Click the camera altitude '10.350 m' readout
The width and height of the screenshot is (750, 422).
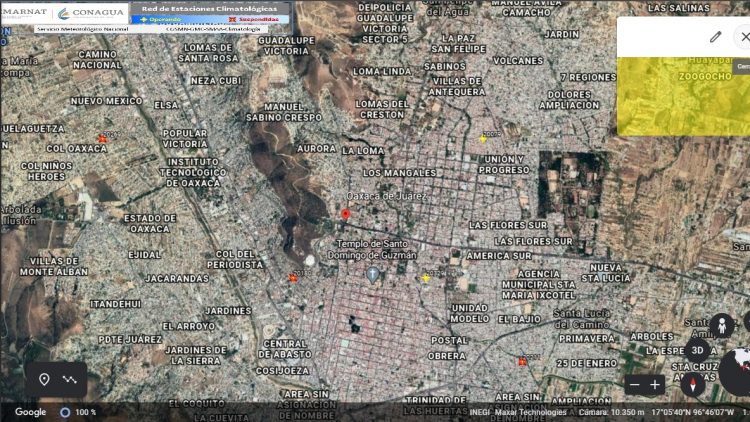coord(611,412)
